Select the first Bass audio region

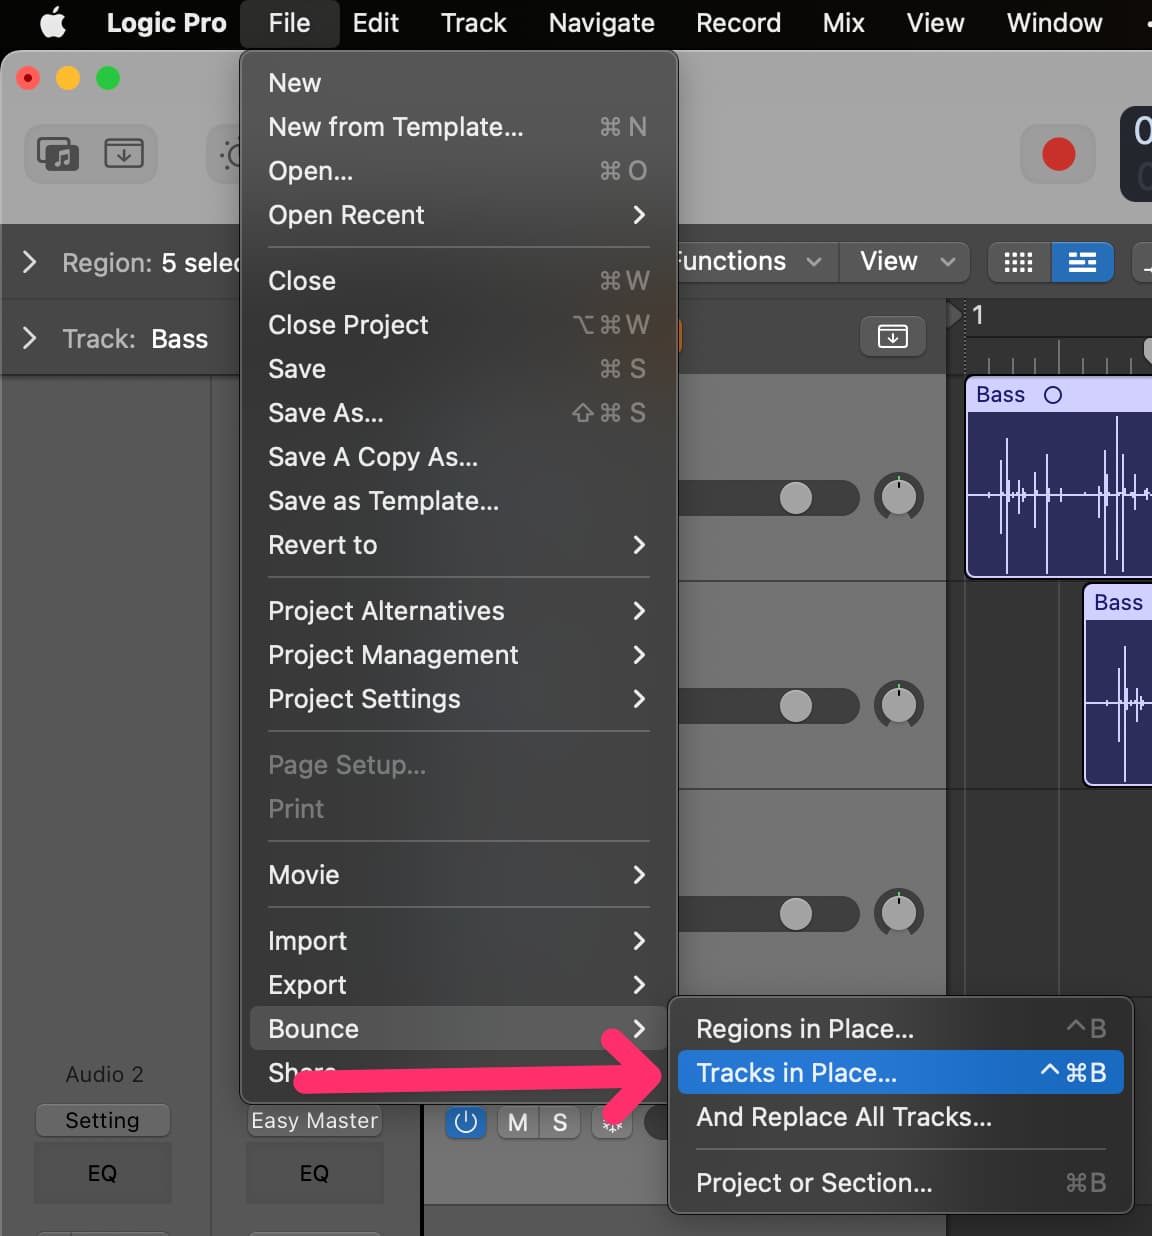point(1059,477)
